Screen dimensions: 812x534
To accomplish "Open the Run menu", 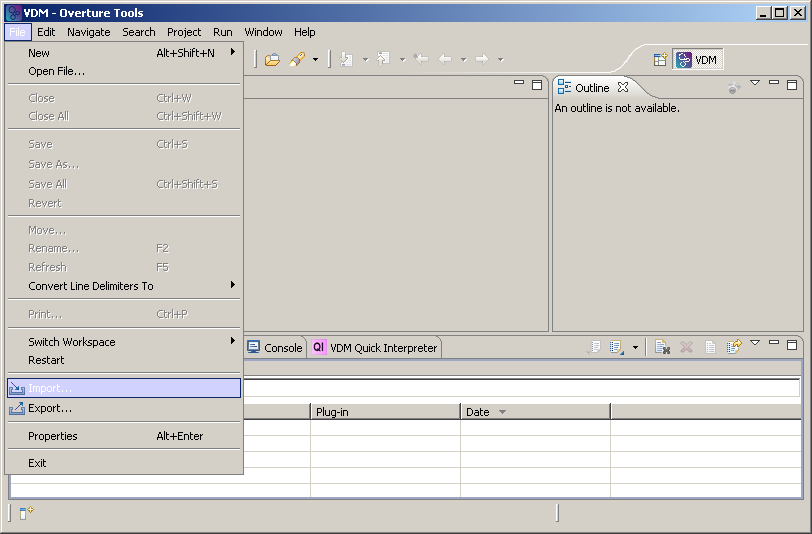I will click(x=223, y=32).
